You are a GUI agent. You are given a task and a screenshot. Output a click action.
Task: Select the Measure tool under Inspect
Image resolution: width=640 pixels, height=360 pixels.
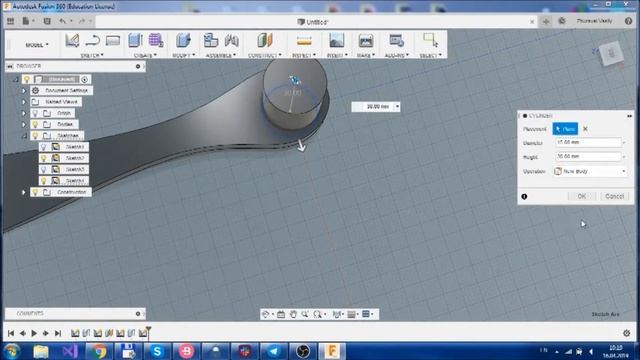click(304, 40)
